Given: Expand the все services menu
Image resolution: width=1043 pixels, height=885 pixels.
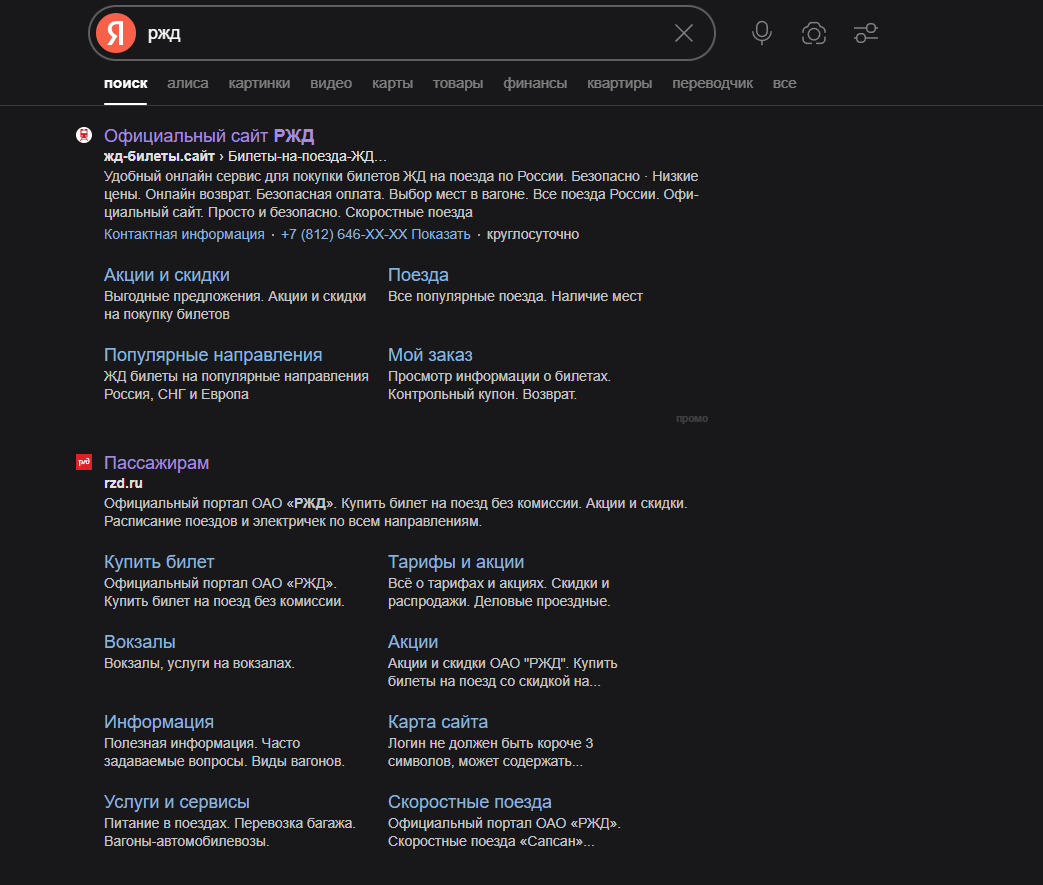Looking at the screenshot, I should pos(784,83).
